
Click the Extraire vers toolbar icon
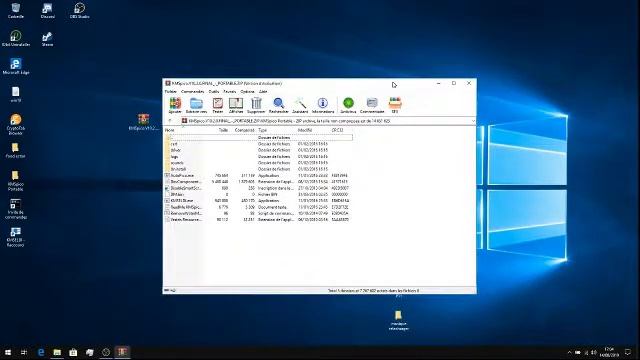point(196,105)
